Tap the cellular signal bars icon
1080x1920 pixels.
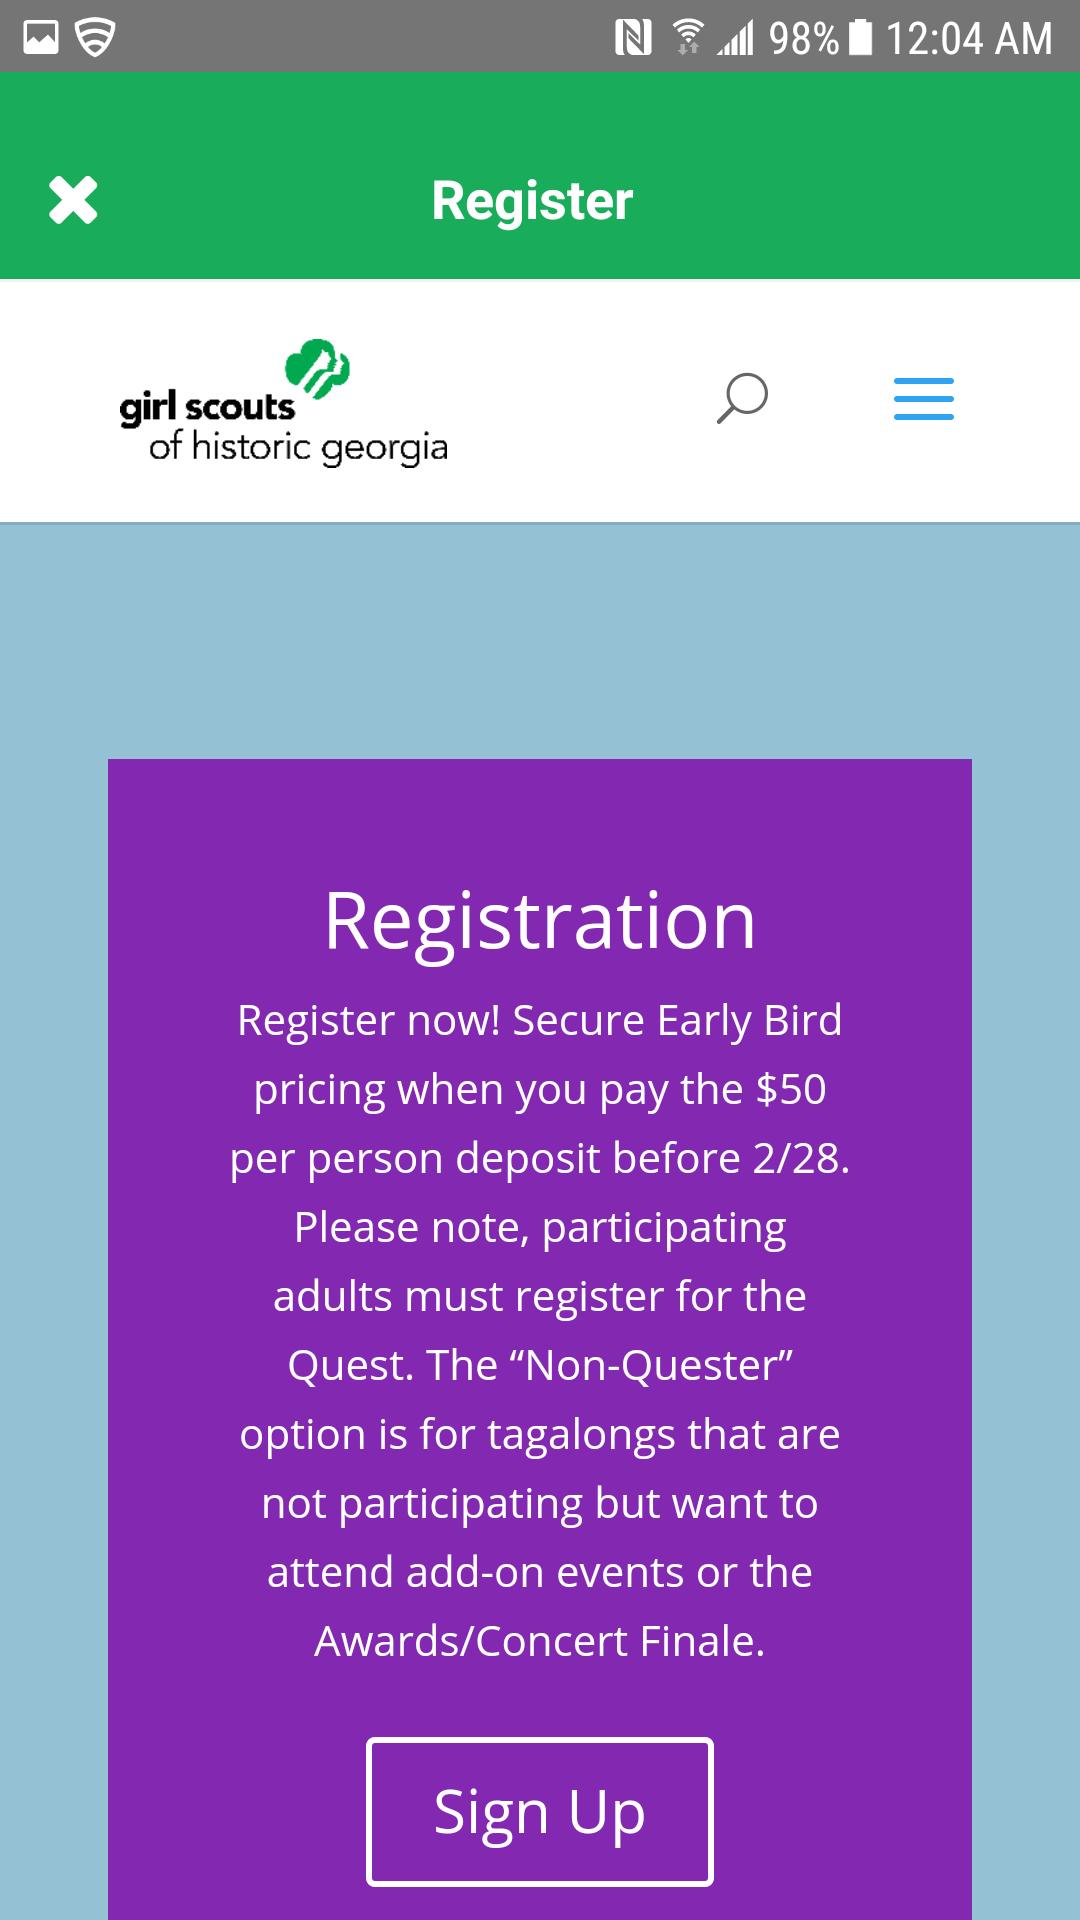[x=736, y=39]
